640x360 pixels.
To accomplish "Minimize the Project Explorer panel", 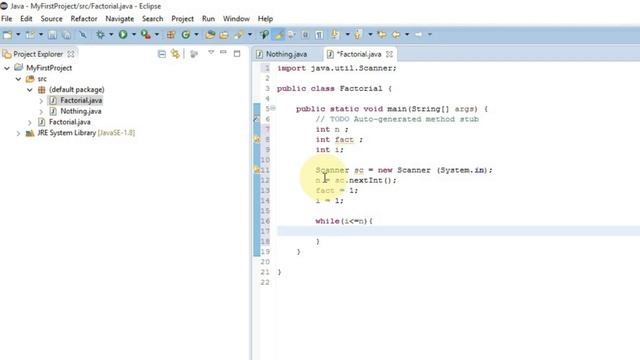I will click(223, 52).
